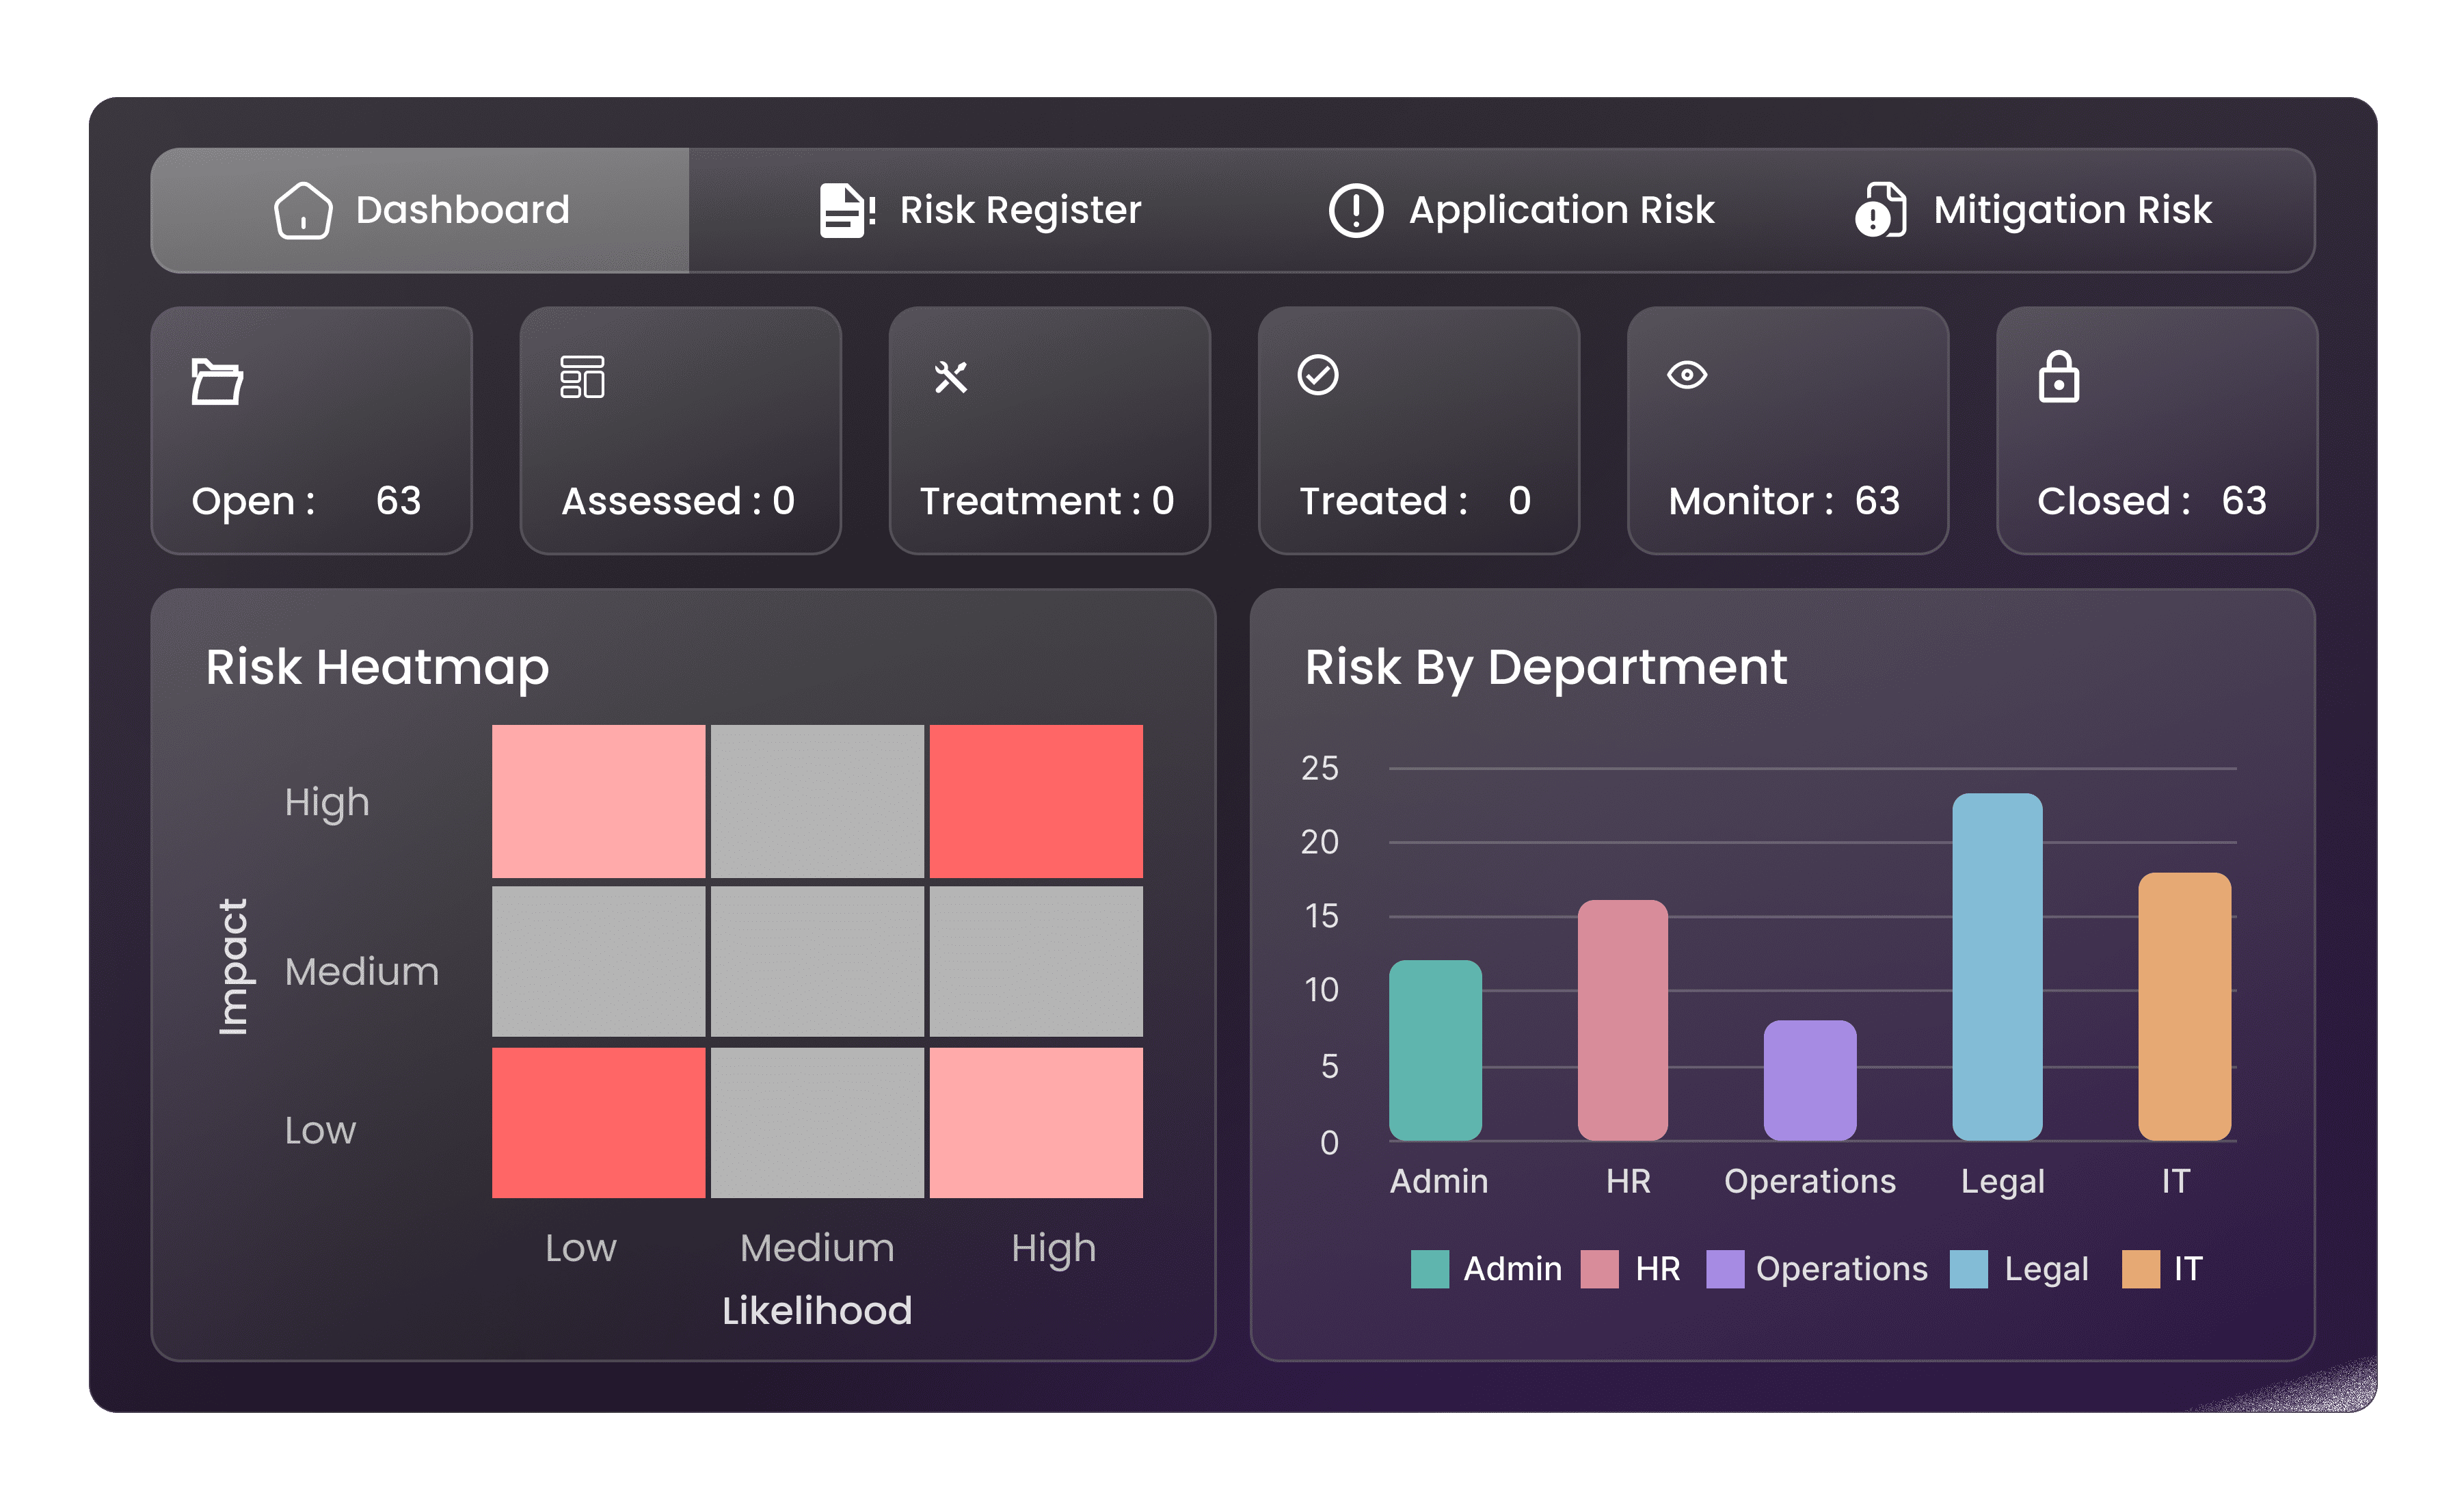Viewport: 2464px width, 1510px height.
Task: Click the Assessed layout icon
Action: pyautogui.click(x=582, y=377)
